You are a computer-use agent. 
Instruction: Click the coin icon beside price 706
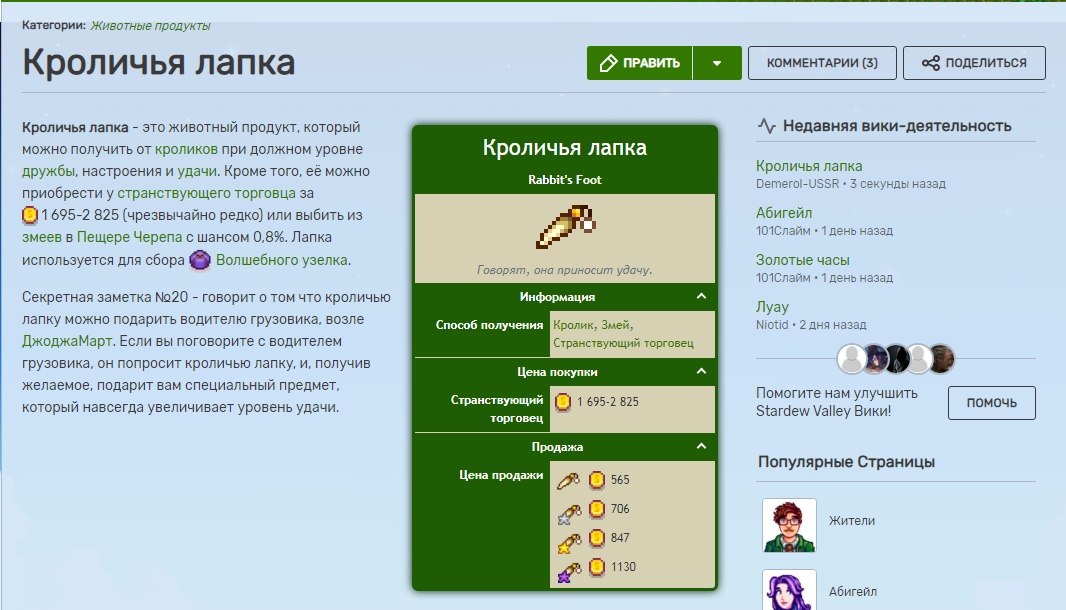coord(596,509)
